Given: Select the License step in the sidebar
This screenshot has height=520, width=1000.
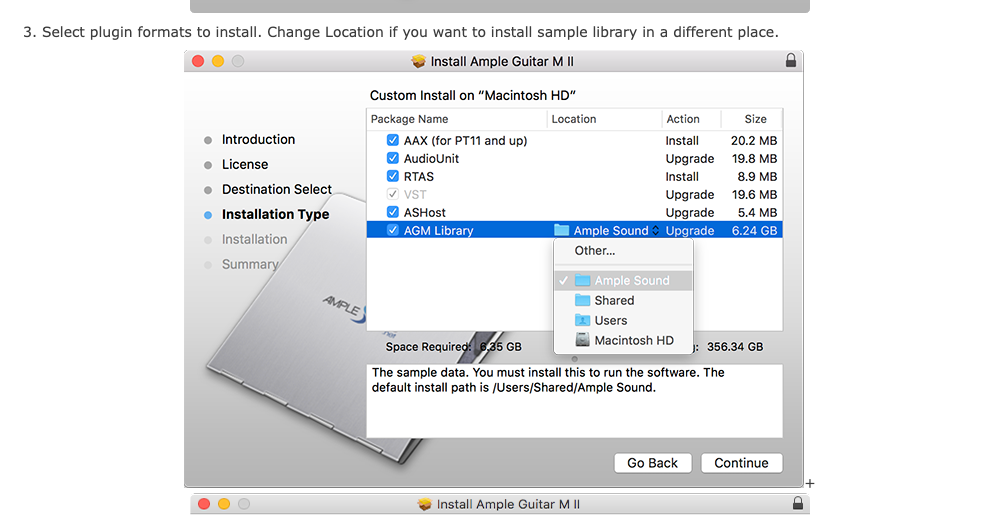Looking at the screenshot, I should point(245,165).
